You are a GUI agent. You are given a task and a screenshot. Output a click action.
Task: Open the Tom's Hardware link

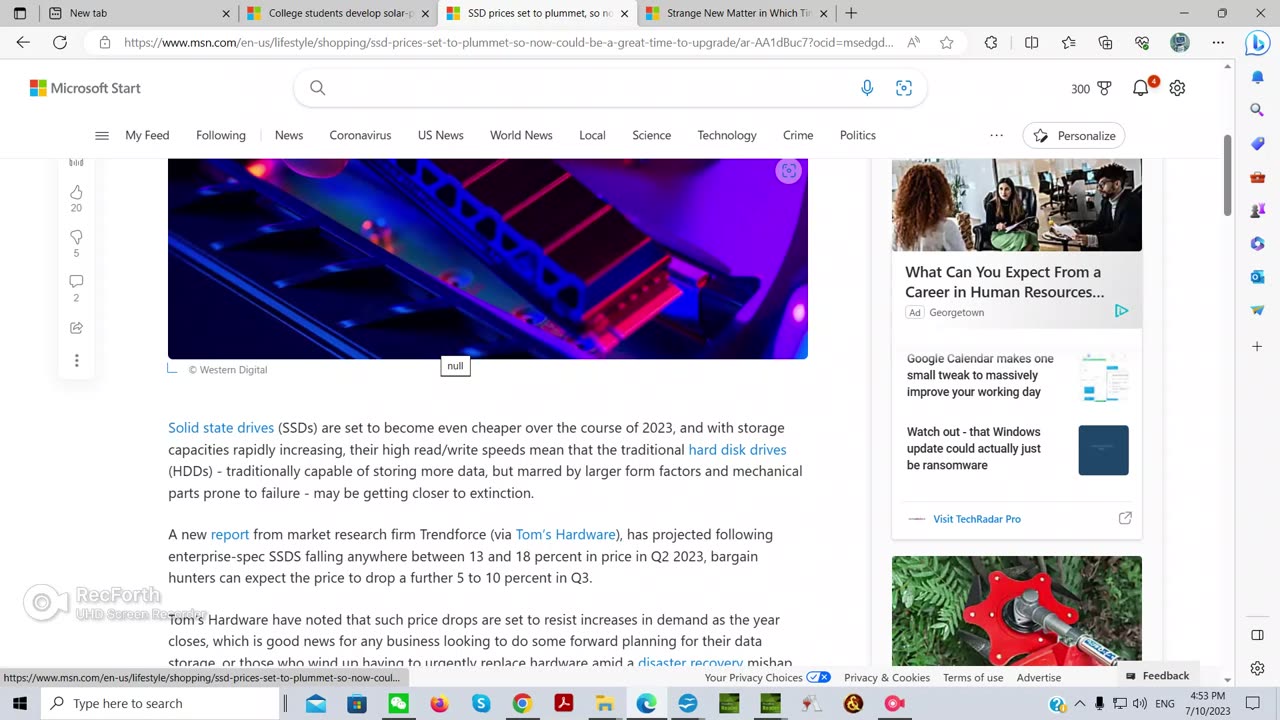click(x=565, y=535)
